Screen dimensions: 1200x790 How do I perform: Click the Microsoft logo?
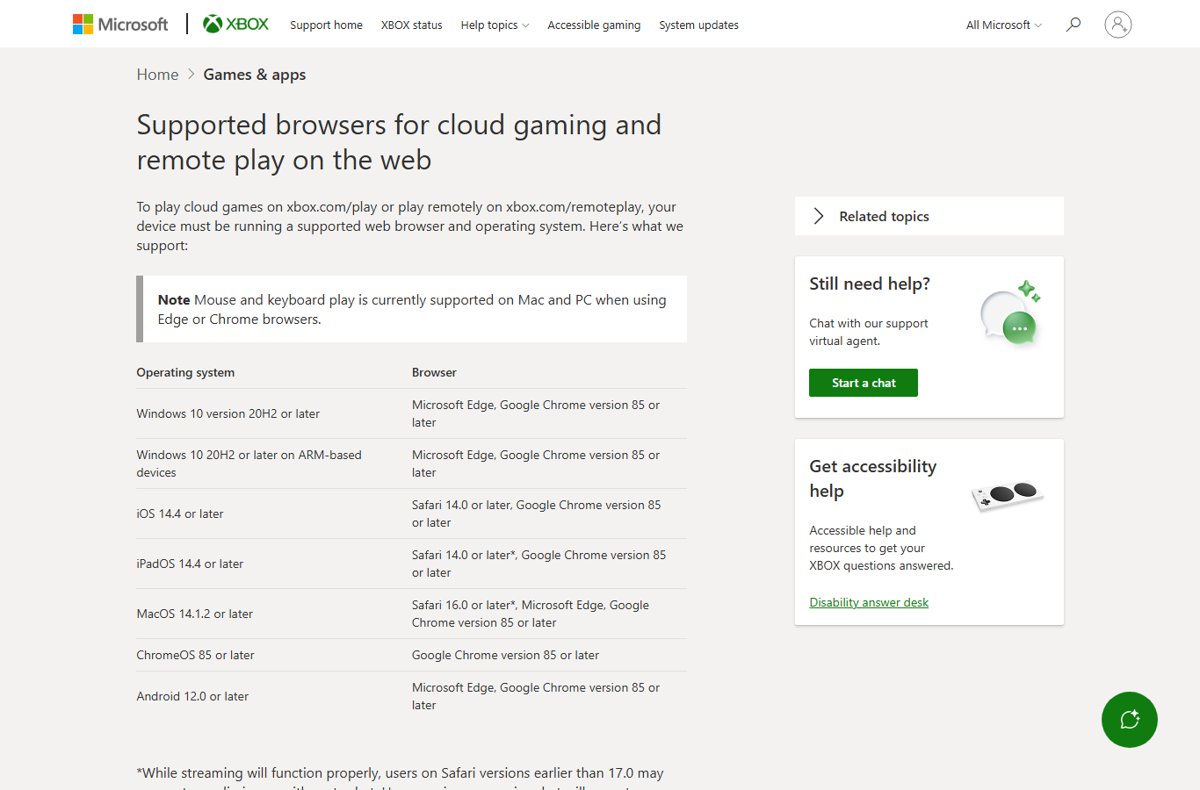click(x=120, y=24)
